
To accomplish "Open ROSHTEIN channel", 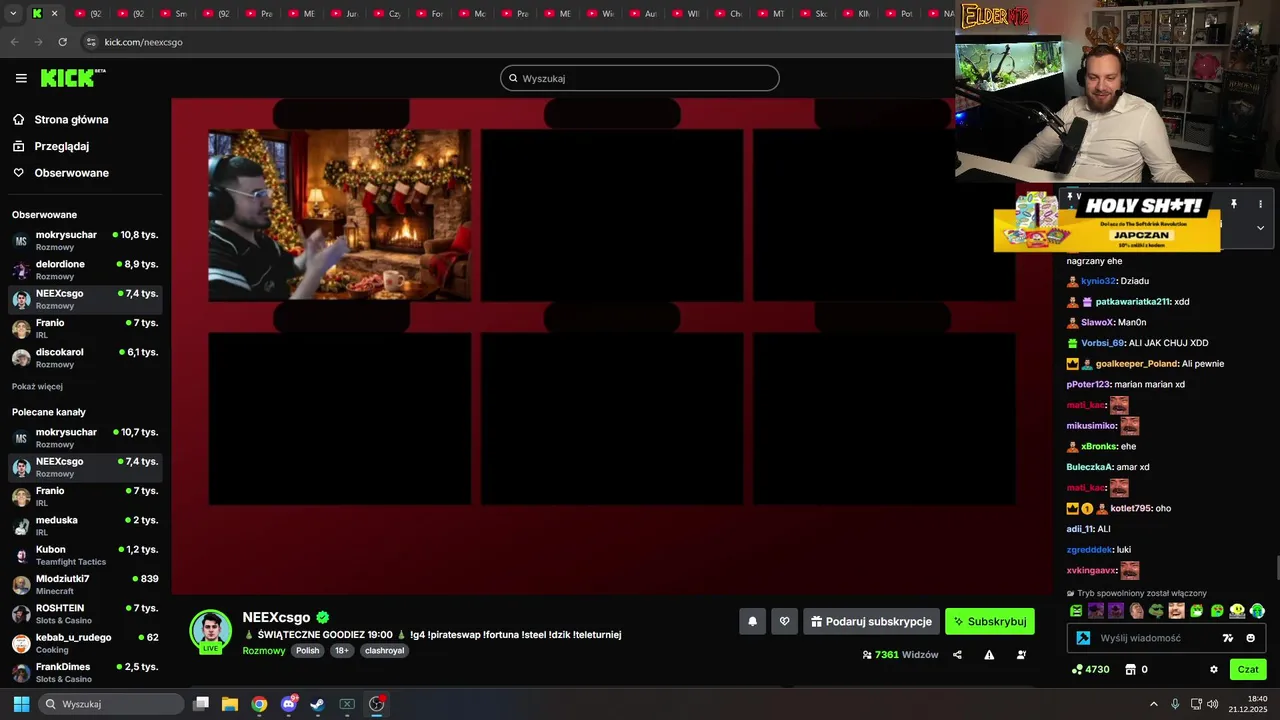I will tap(85, 613).
